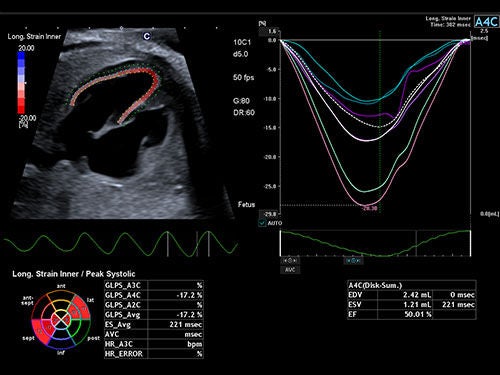Click the strain color scale bar
Viewport: 500px width, 375px height.
click(x=21, y=83)
